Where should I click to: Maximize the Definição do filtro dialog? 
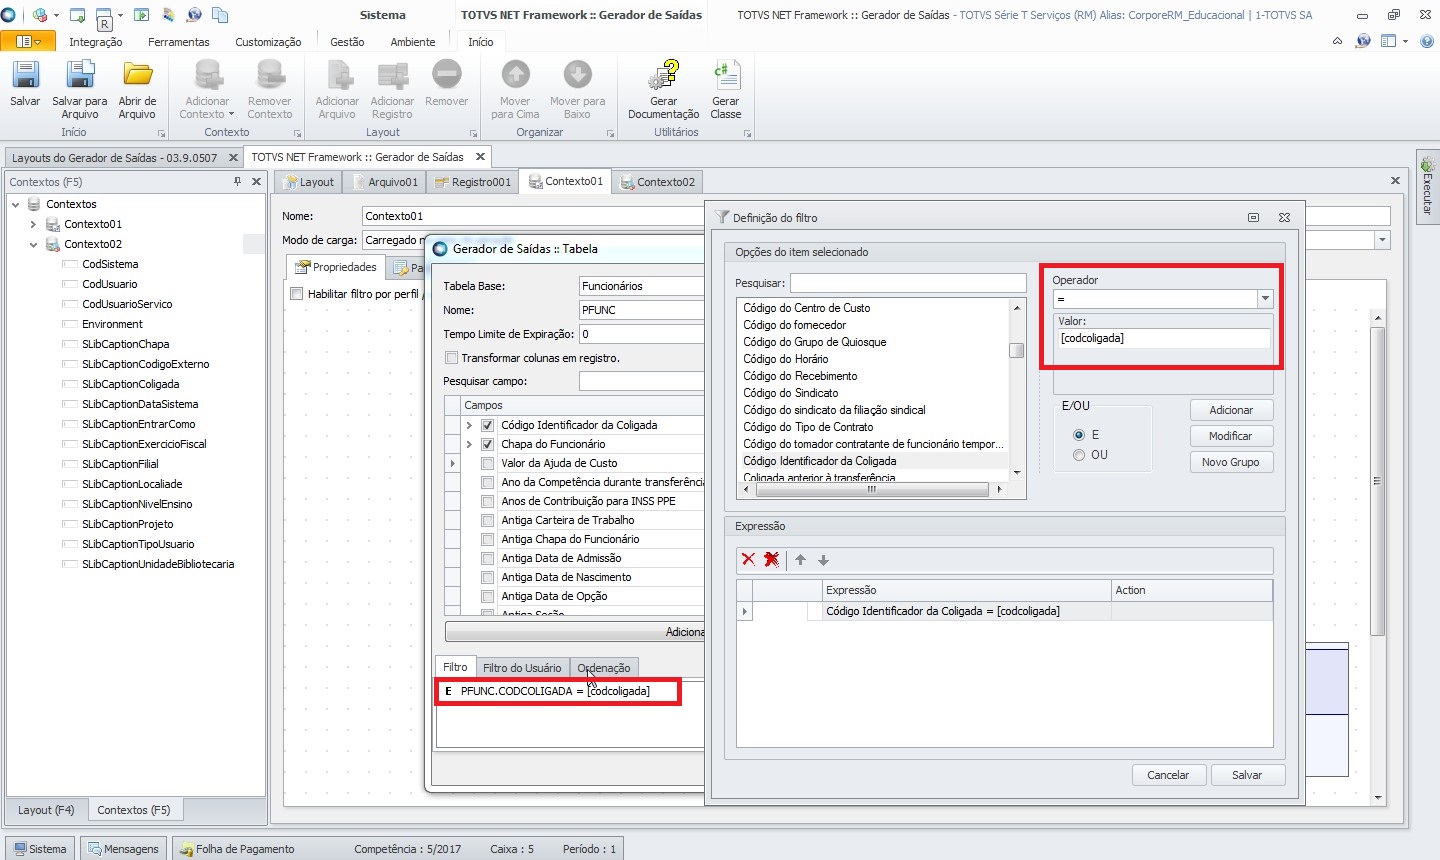(x=1253, y=217)
